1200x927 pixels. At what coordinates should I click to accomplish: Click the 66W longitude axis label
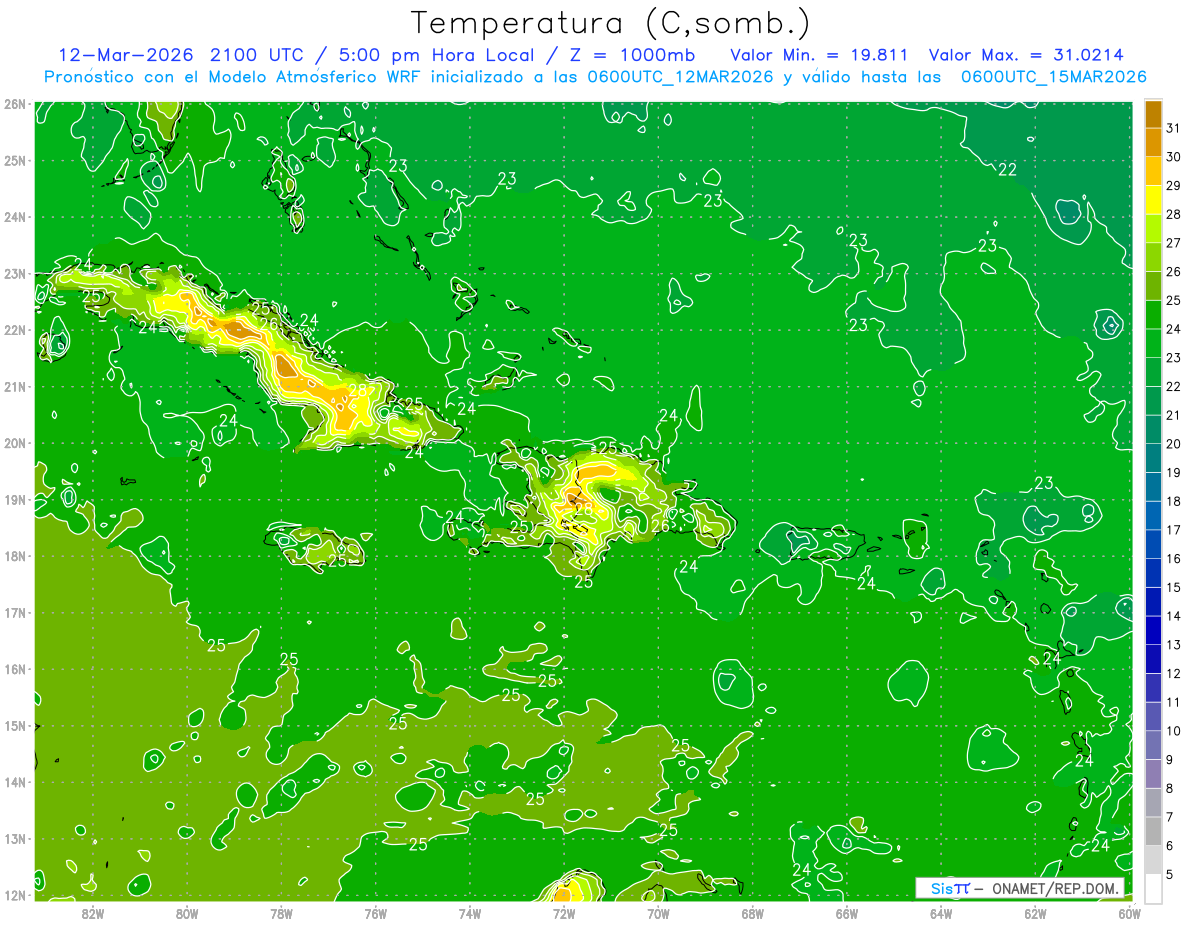(847, 912)
